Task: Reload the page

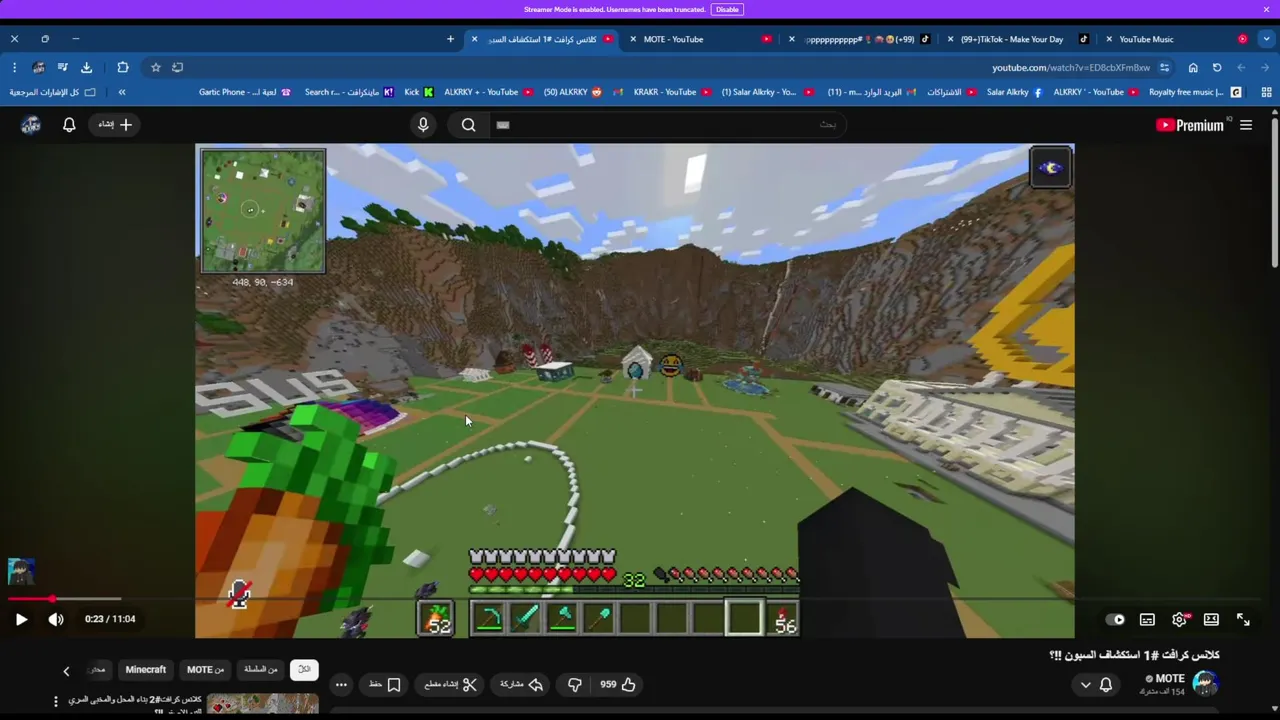Action: pyautogui.click(x=1217, y=67)
